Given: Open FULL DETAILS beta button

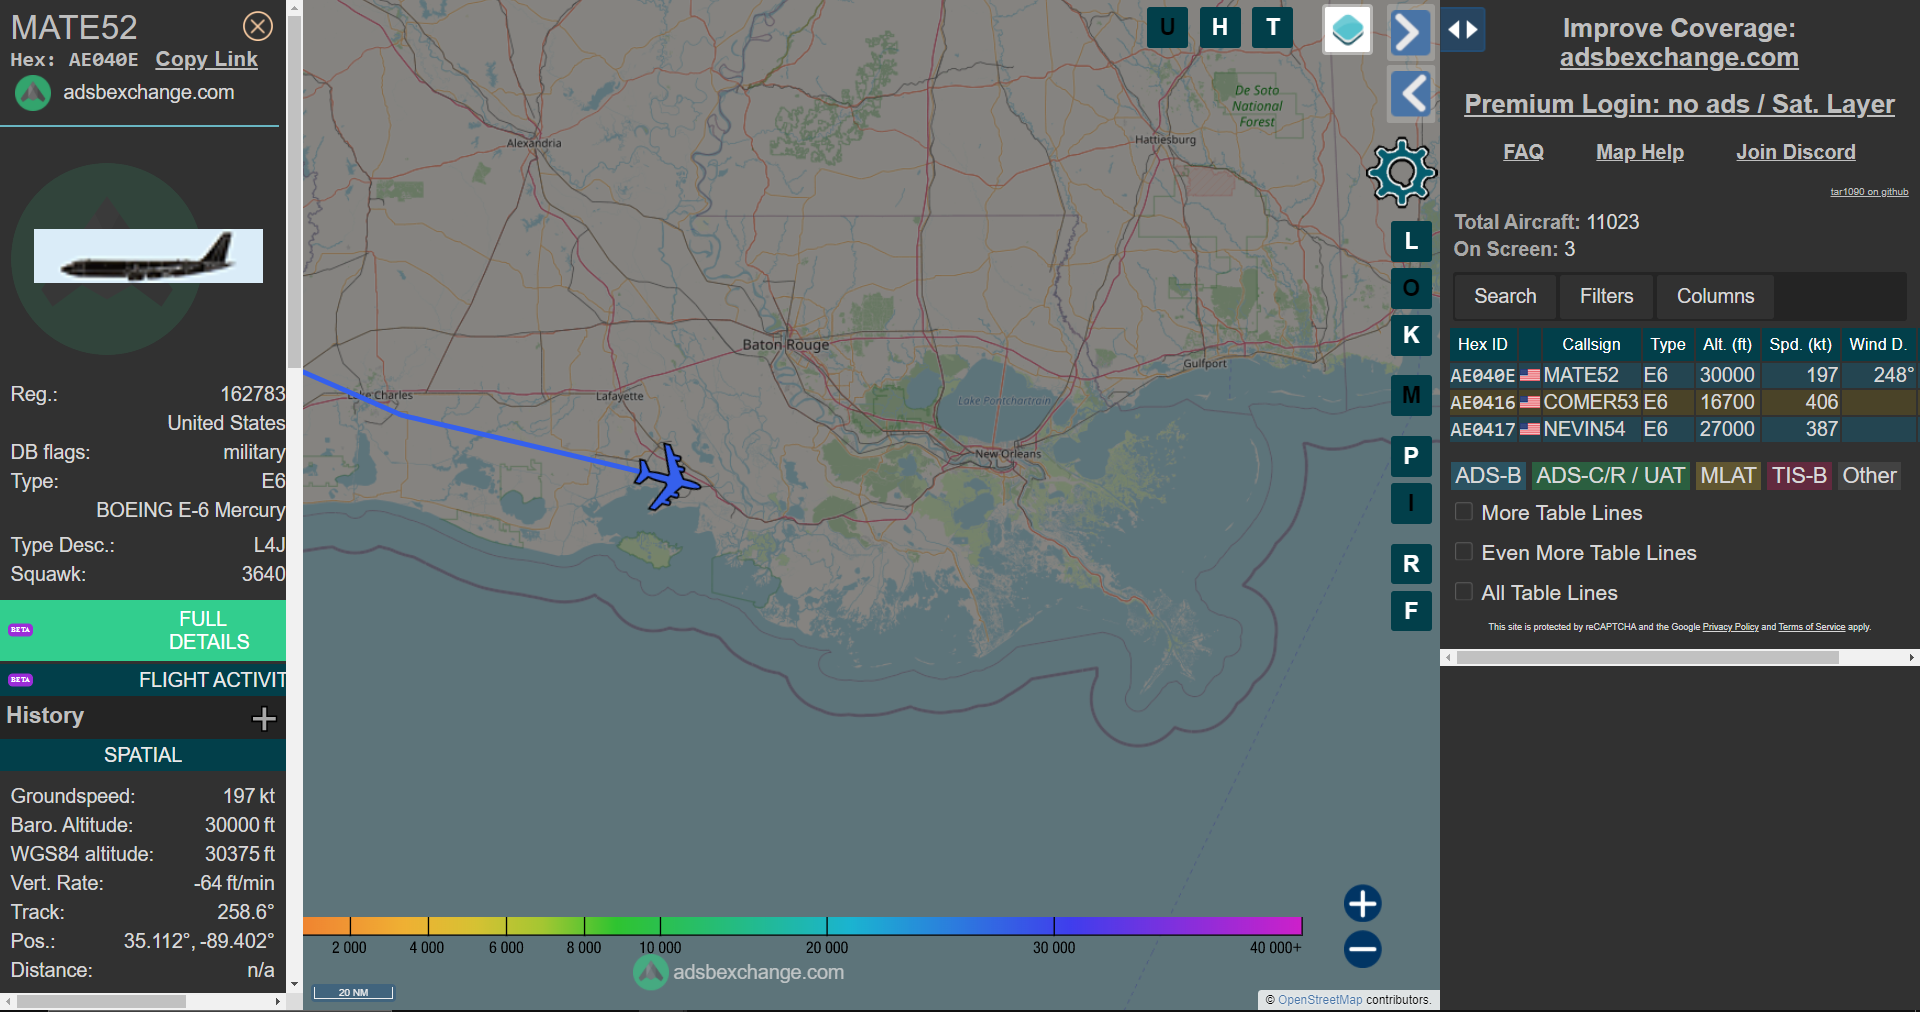Looking at the screenshot, I should click(x=143, y=631).
